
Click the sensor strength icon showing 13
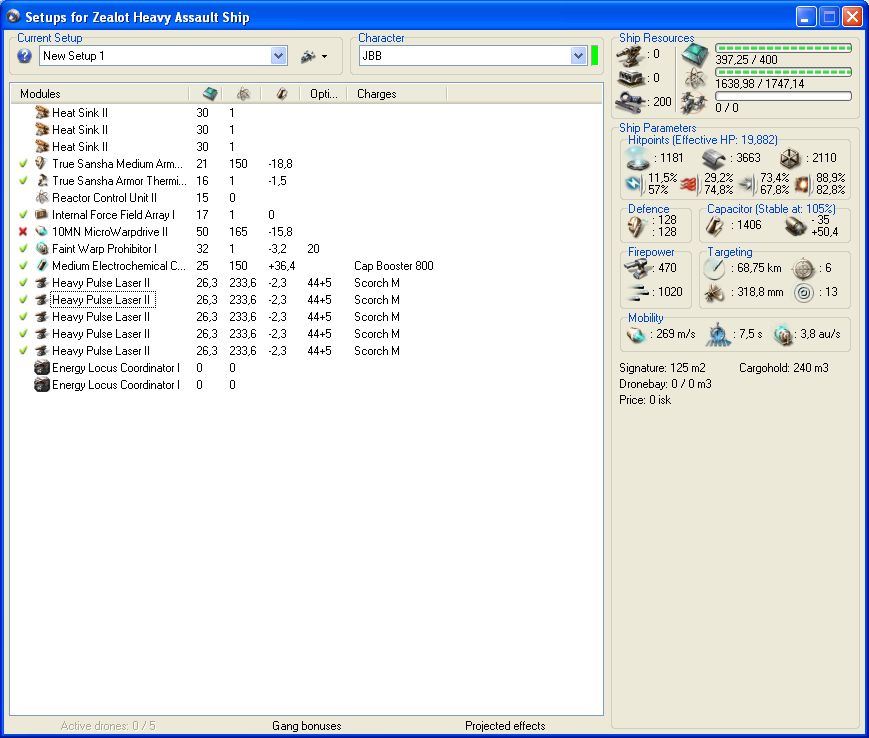(803, 292)
